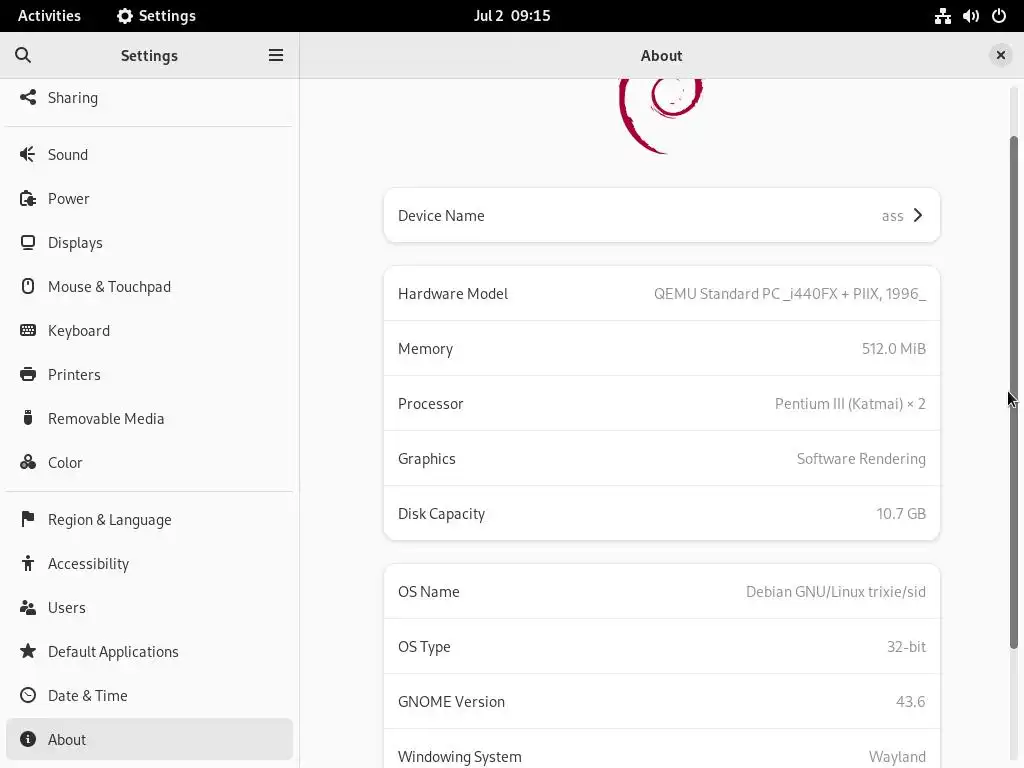Screen dimensions: 1024x768
Task: Click the Keyboard icon in sidebar
Action: (27, 330)
